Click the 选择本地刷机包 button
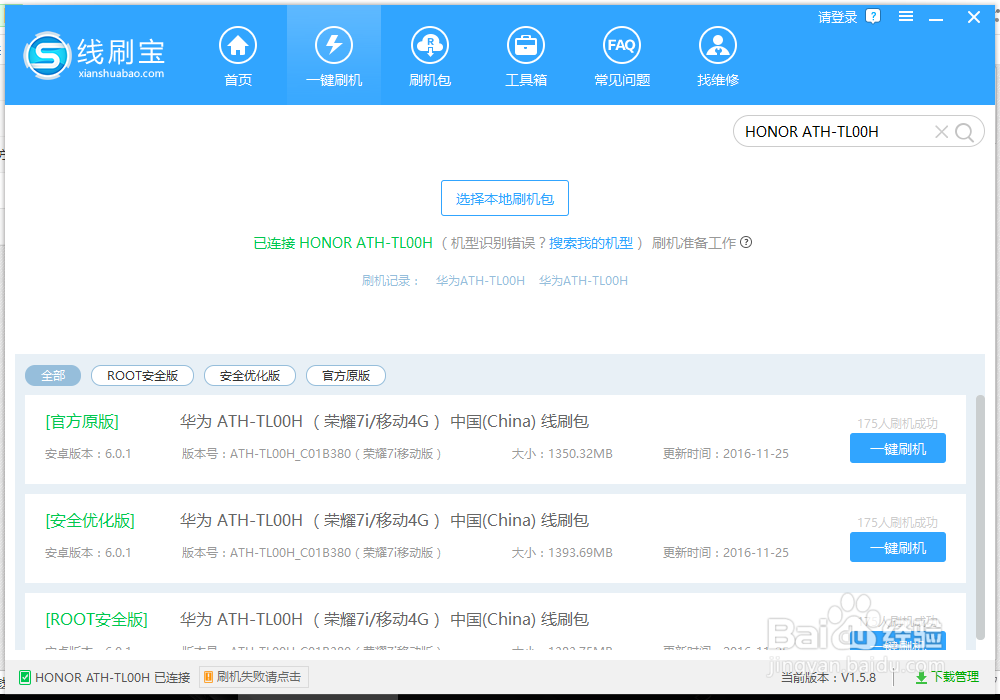This screenshot has width=1000, height=700. (x=504, y=198)
